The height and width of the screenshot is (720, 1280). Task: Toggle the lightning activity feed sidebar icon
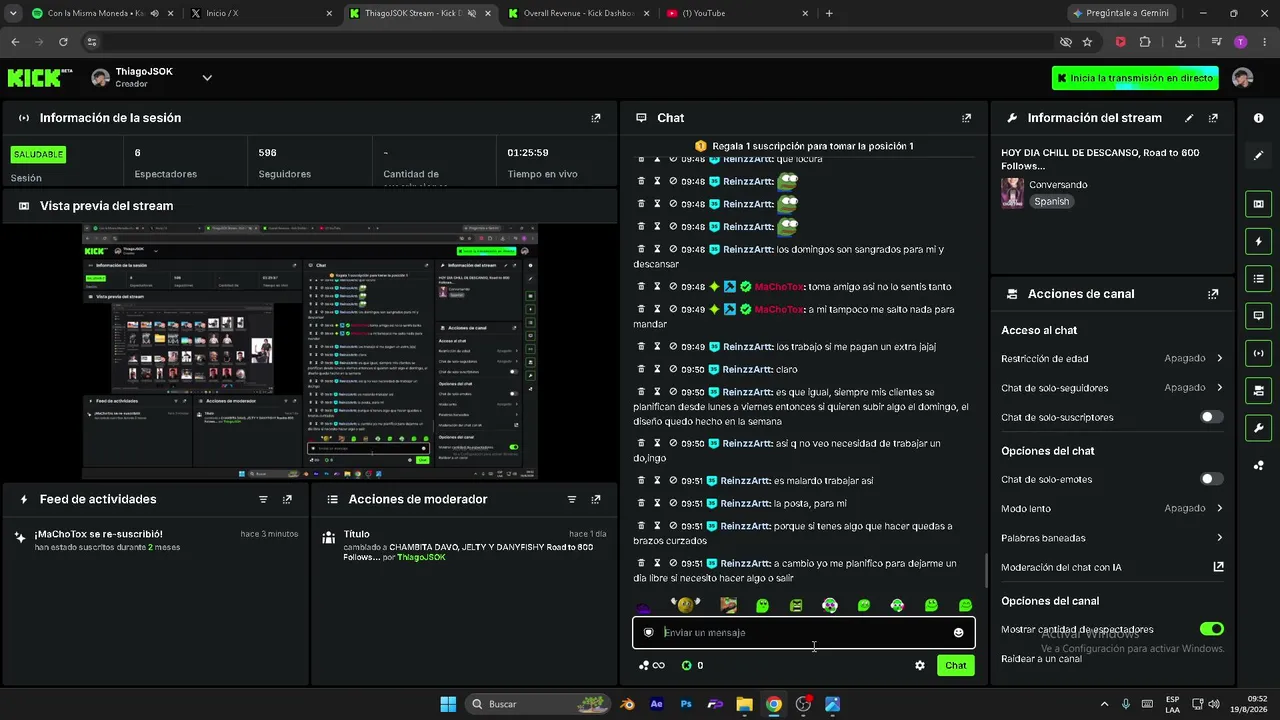[1258, 241]
